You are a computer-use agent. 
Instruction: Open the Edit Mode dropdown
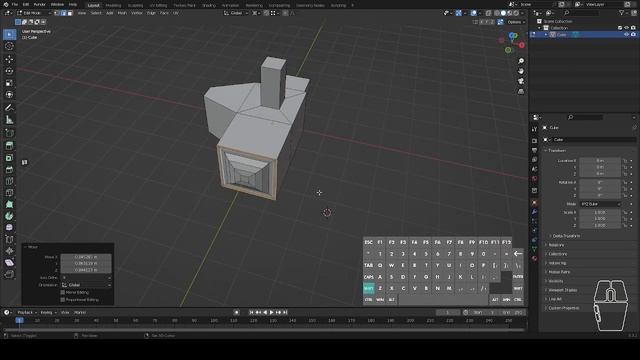pyautogui.click(x=33, y=13)
